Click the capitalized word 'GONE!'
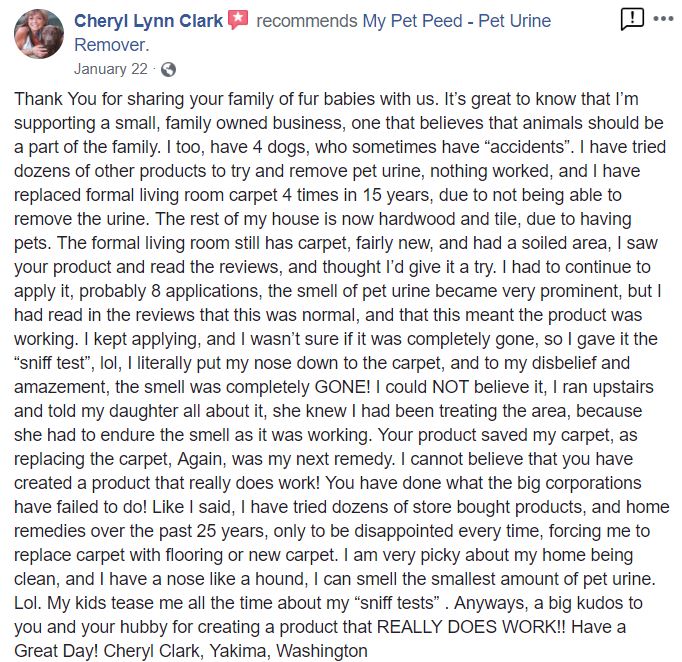This screenshot has width=682, height=662. pyautogui.click(x=342, y=387)
